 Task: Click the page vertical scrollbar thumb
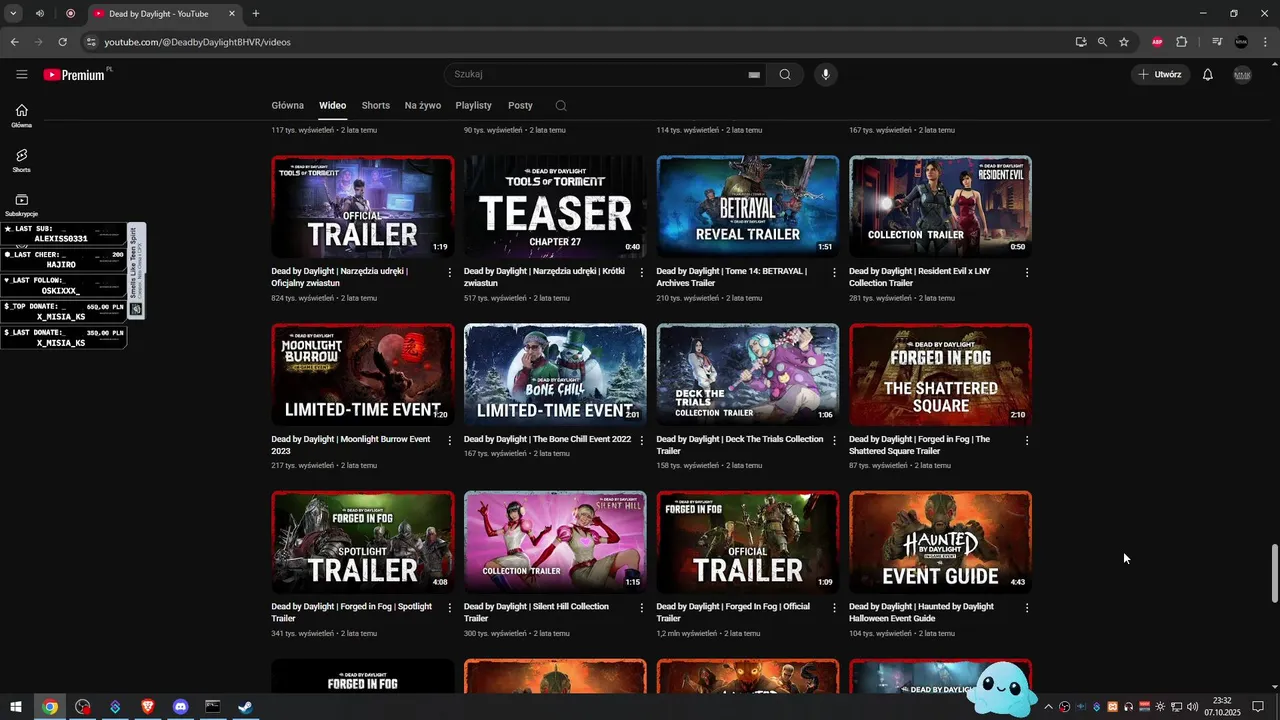[x=1275, y=574]
